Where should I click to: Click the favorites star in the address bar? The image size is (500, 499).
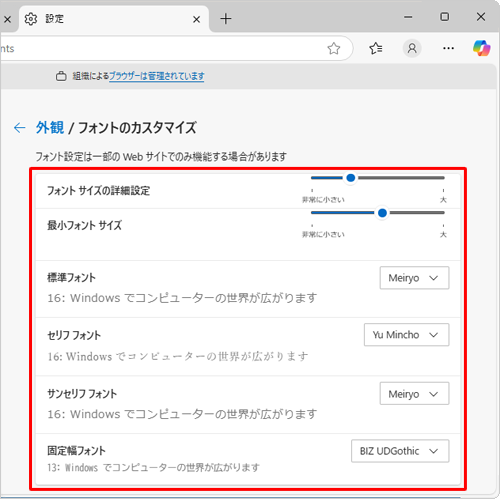pos(333,49)
